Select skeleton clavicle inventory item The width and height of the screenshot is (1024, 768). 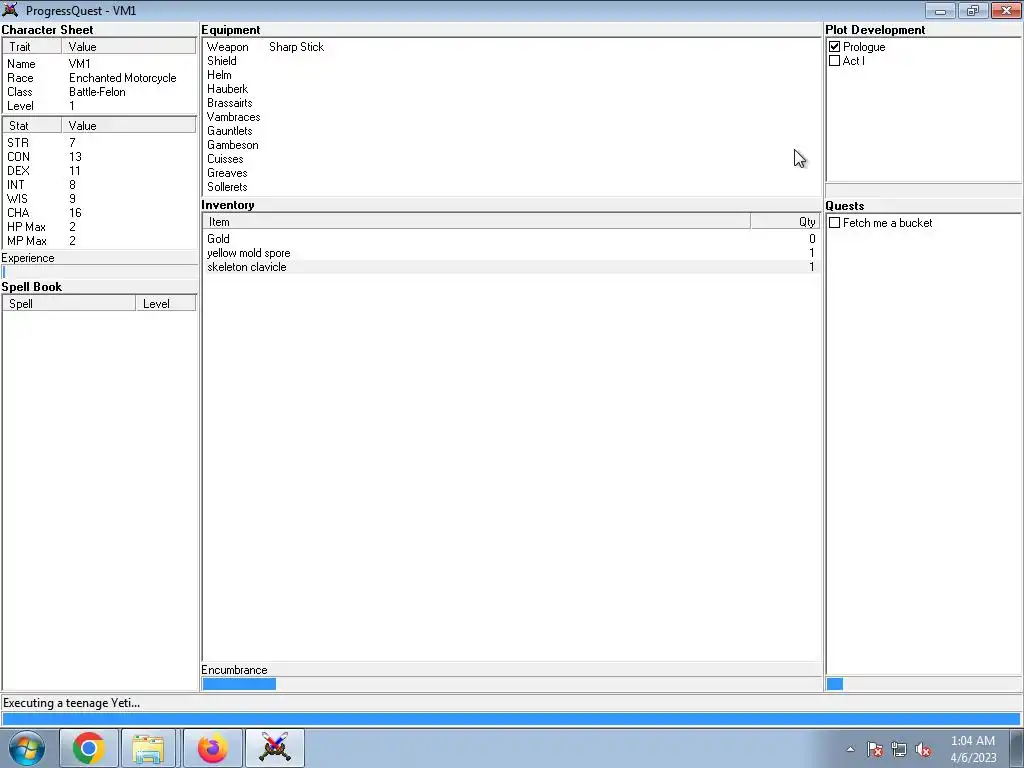[x=511, y=267]
